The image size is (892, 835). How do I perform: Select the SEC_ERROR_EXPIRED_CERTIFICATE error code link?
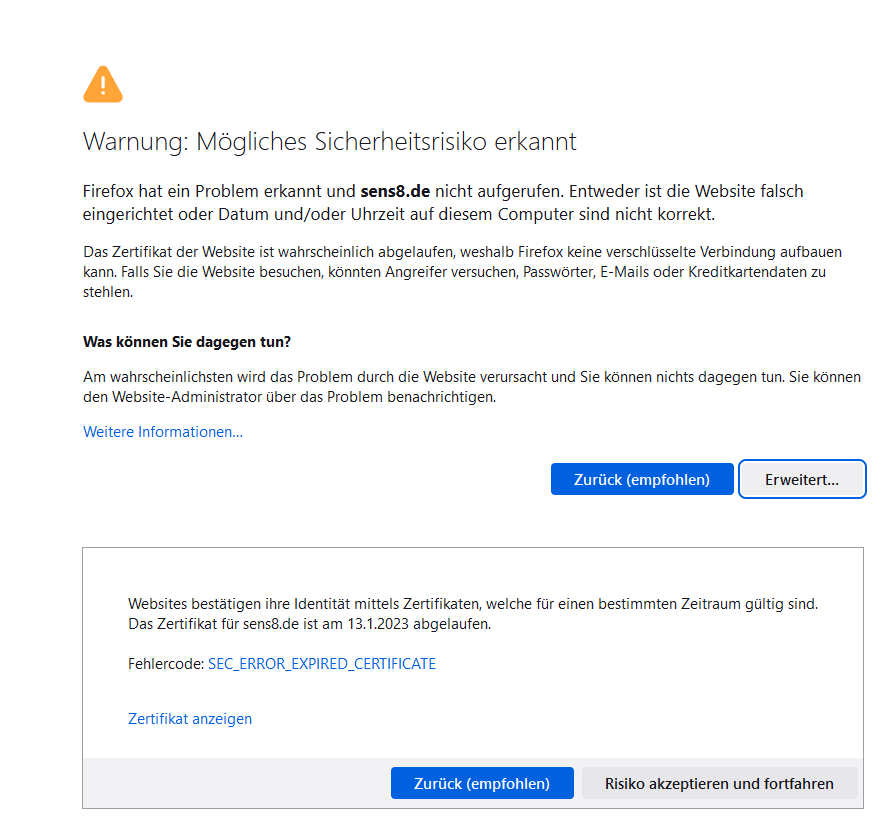click(321, 663)
